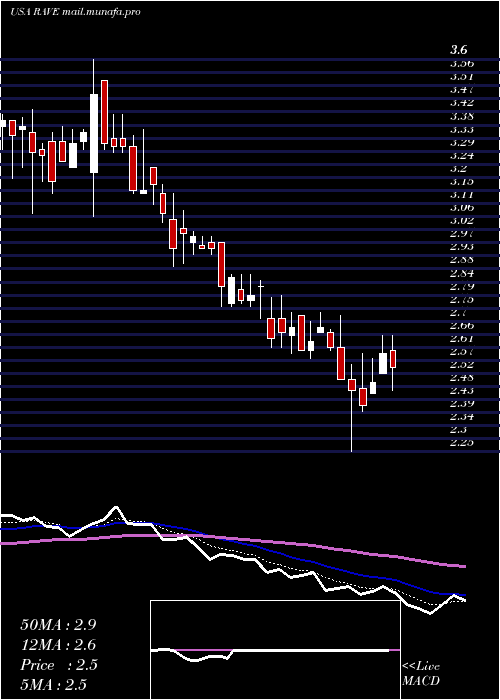Click the 2.66 price level label
Screen dimensions: 500x700
coord(462,325)
